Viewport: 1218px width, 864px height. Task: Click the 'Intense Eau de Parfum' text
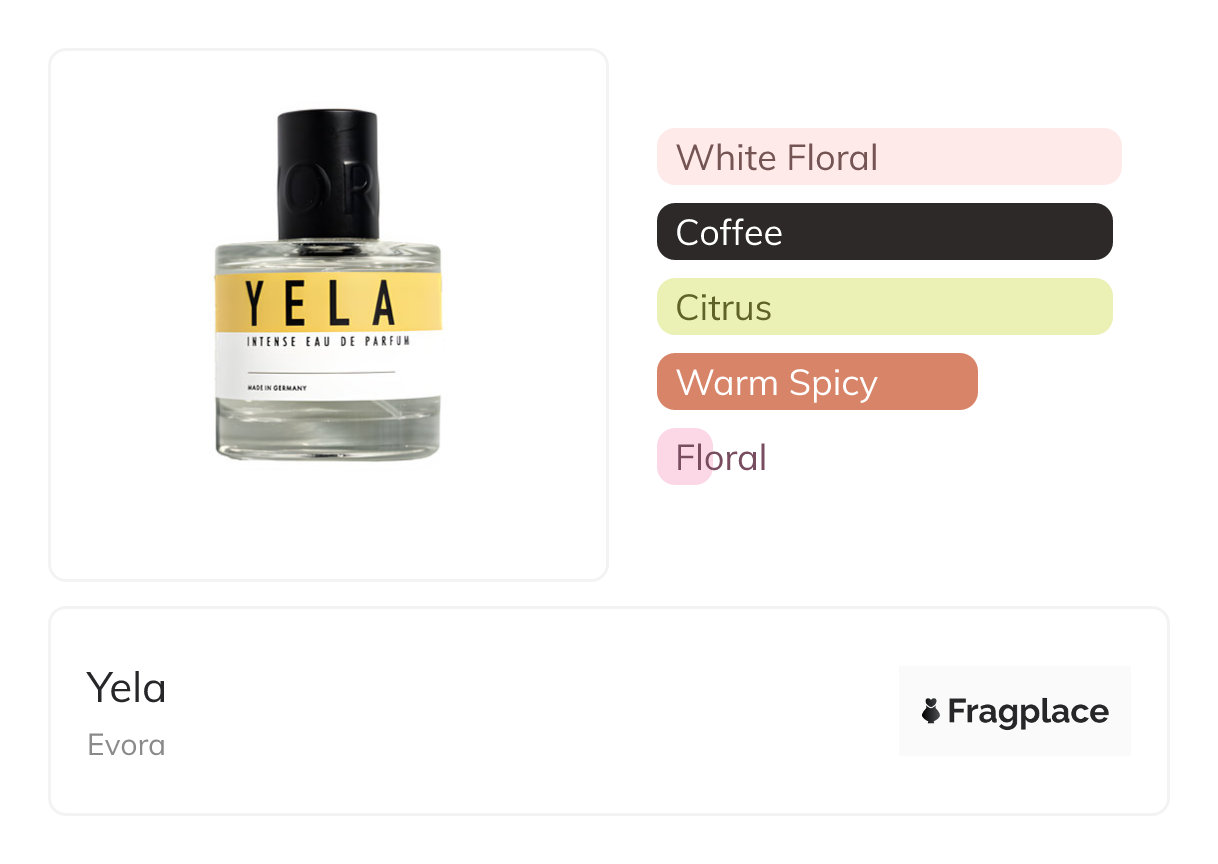(x=329, y=342)
